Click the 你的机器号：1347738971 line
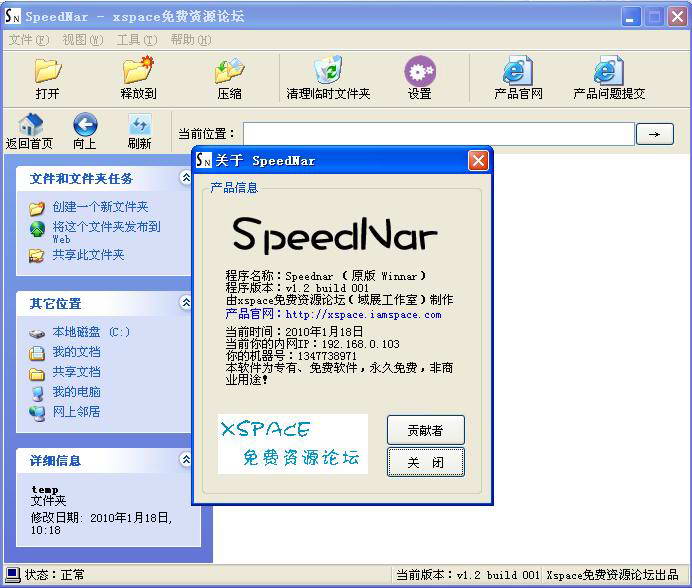Viewport: 692px width, 588px height. tap(291, 355)
